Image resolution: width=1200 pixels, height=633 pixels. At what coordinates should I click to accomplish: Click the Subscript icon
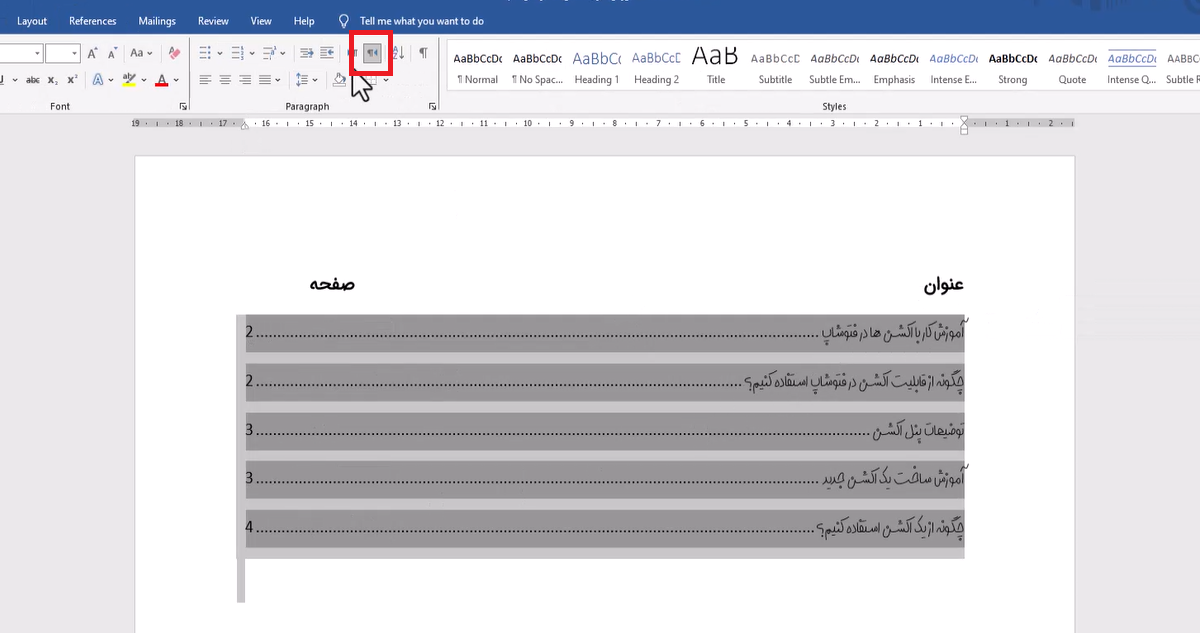point(54,80)
